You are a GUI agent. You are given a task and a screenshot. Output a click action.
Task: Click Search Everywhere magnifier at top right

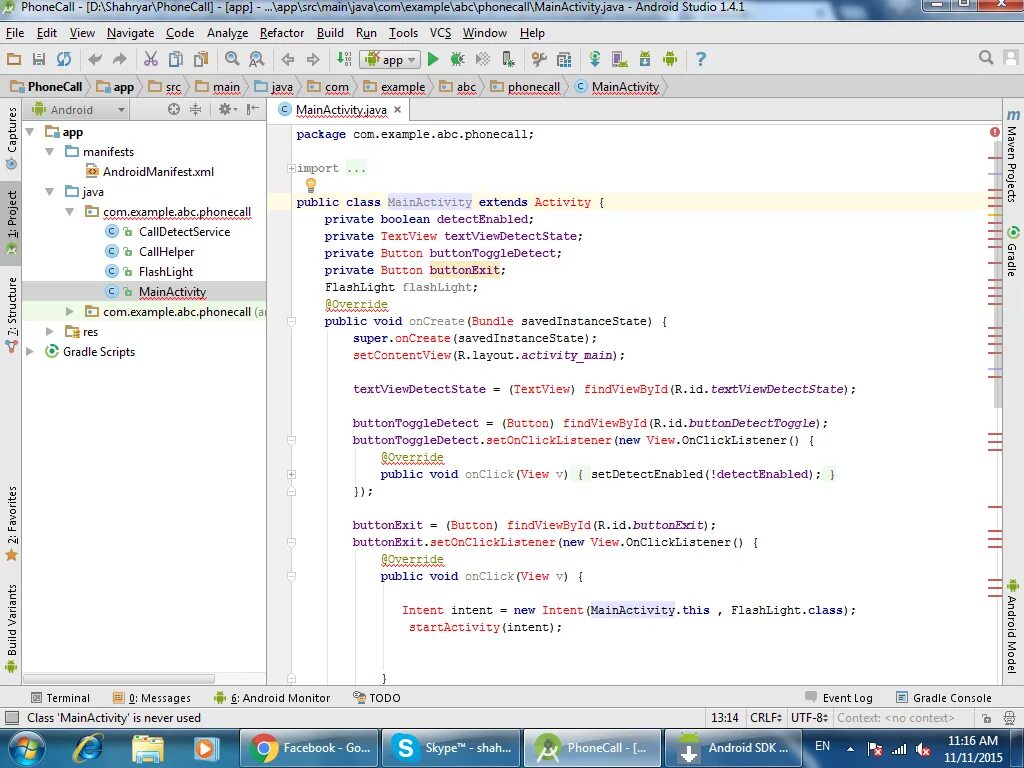(986, 58)
